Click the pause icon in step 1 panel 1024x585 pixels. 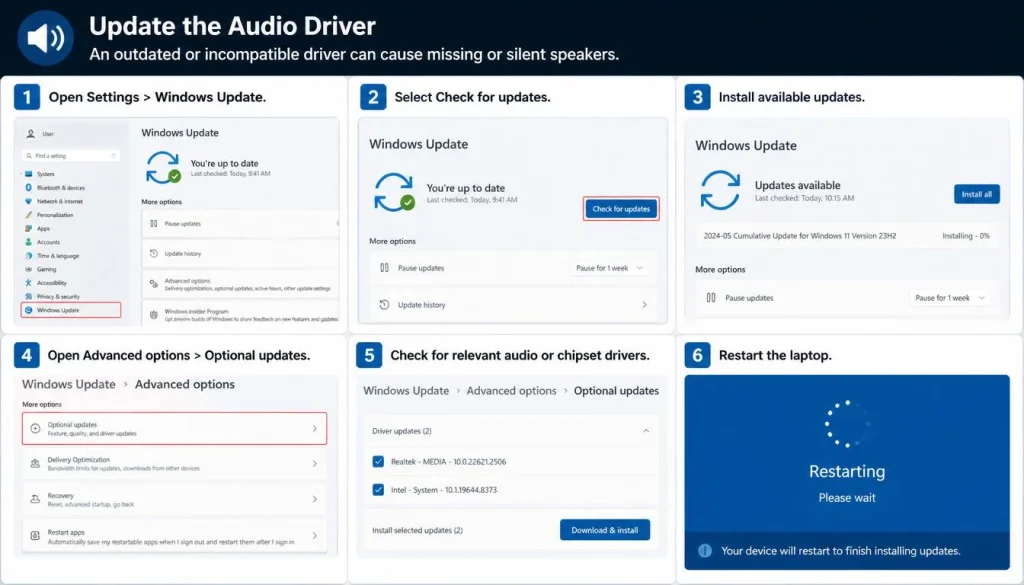point(153,223)
